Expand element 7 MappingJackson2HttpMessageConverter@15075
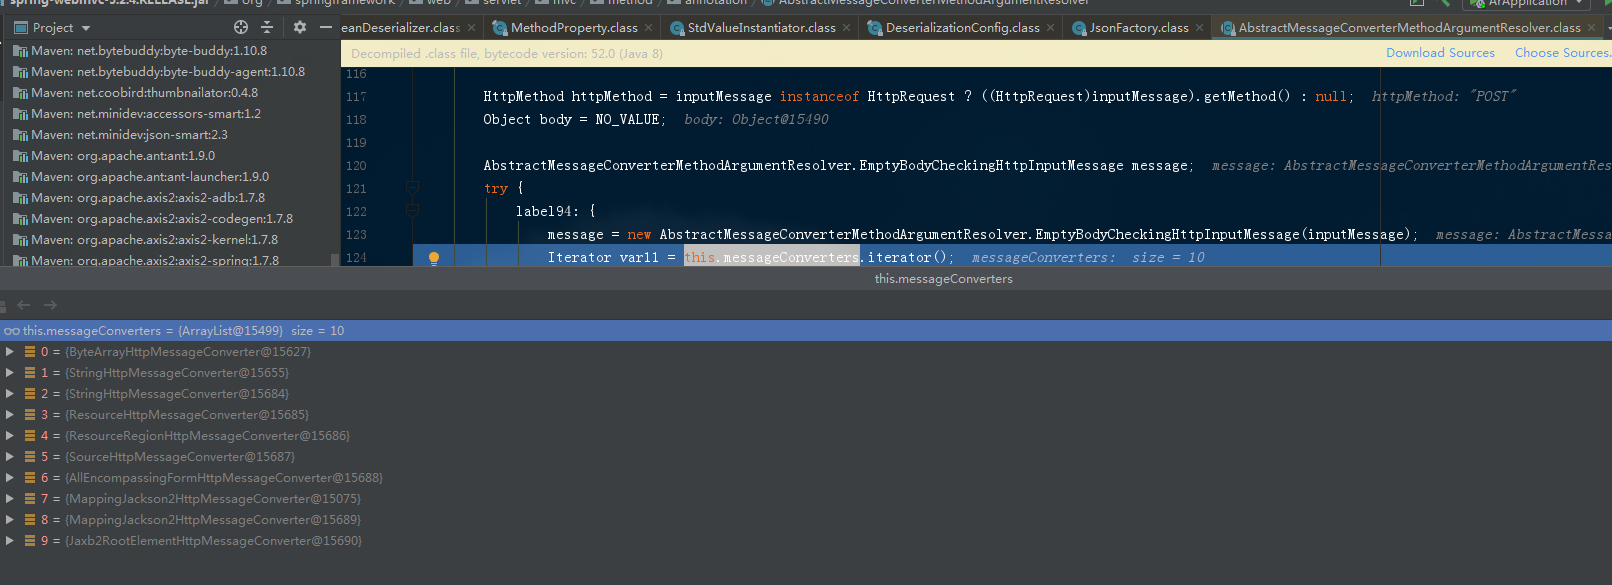The height and width of the screenshot is (585, 1612). point(9,499)
